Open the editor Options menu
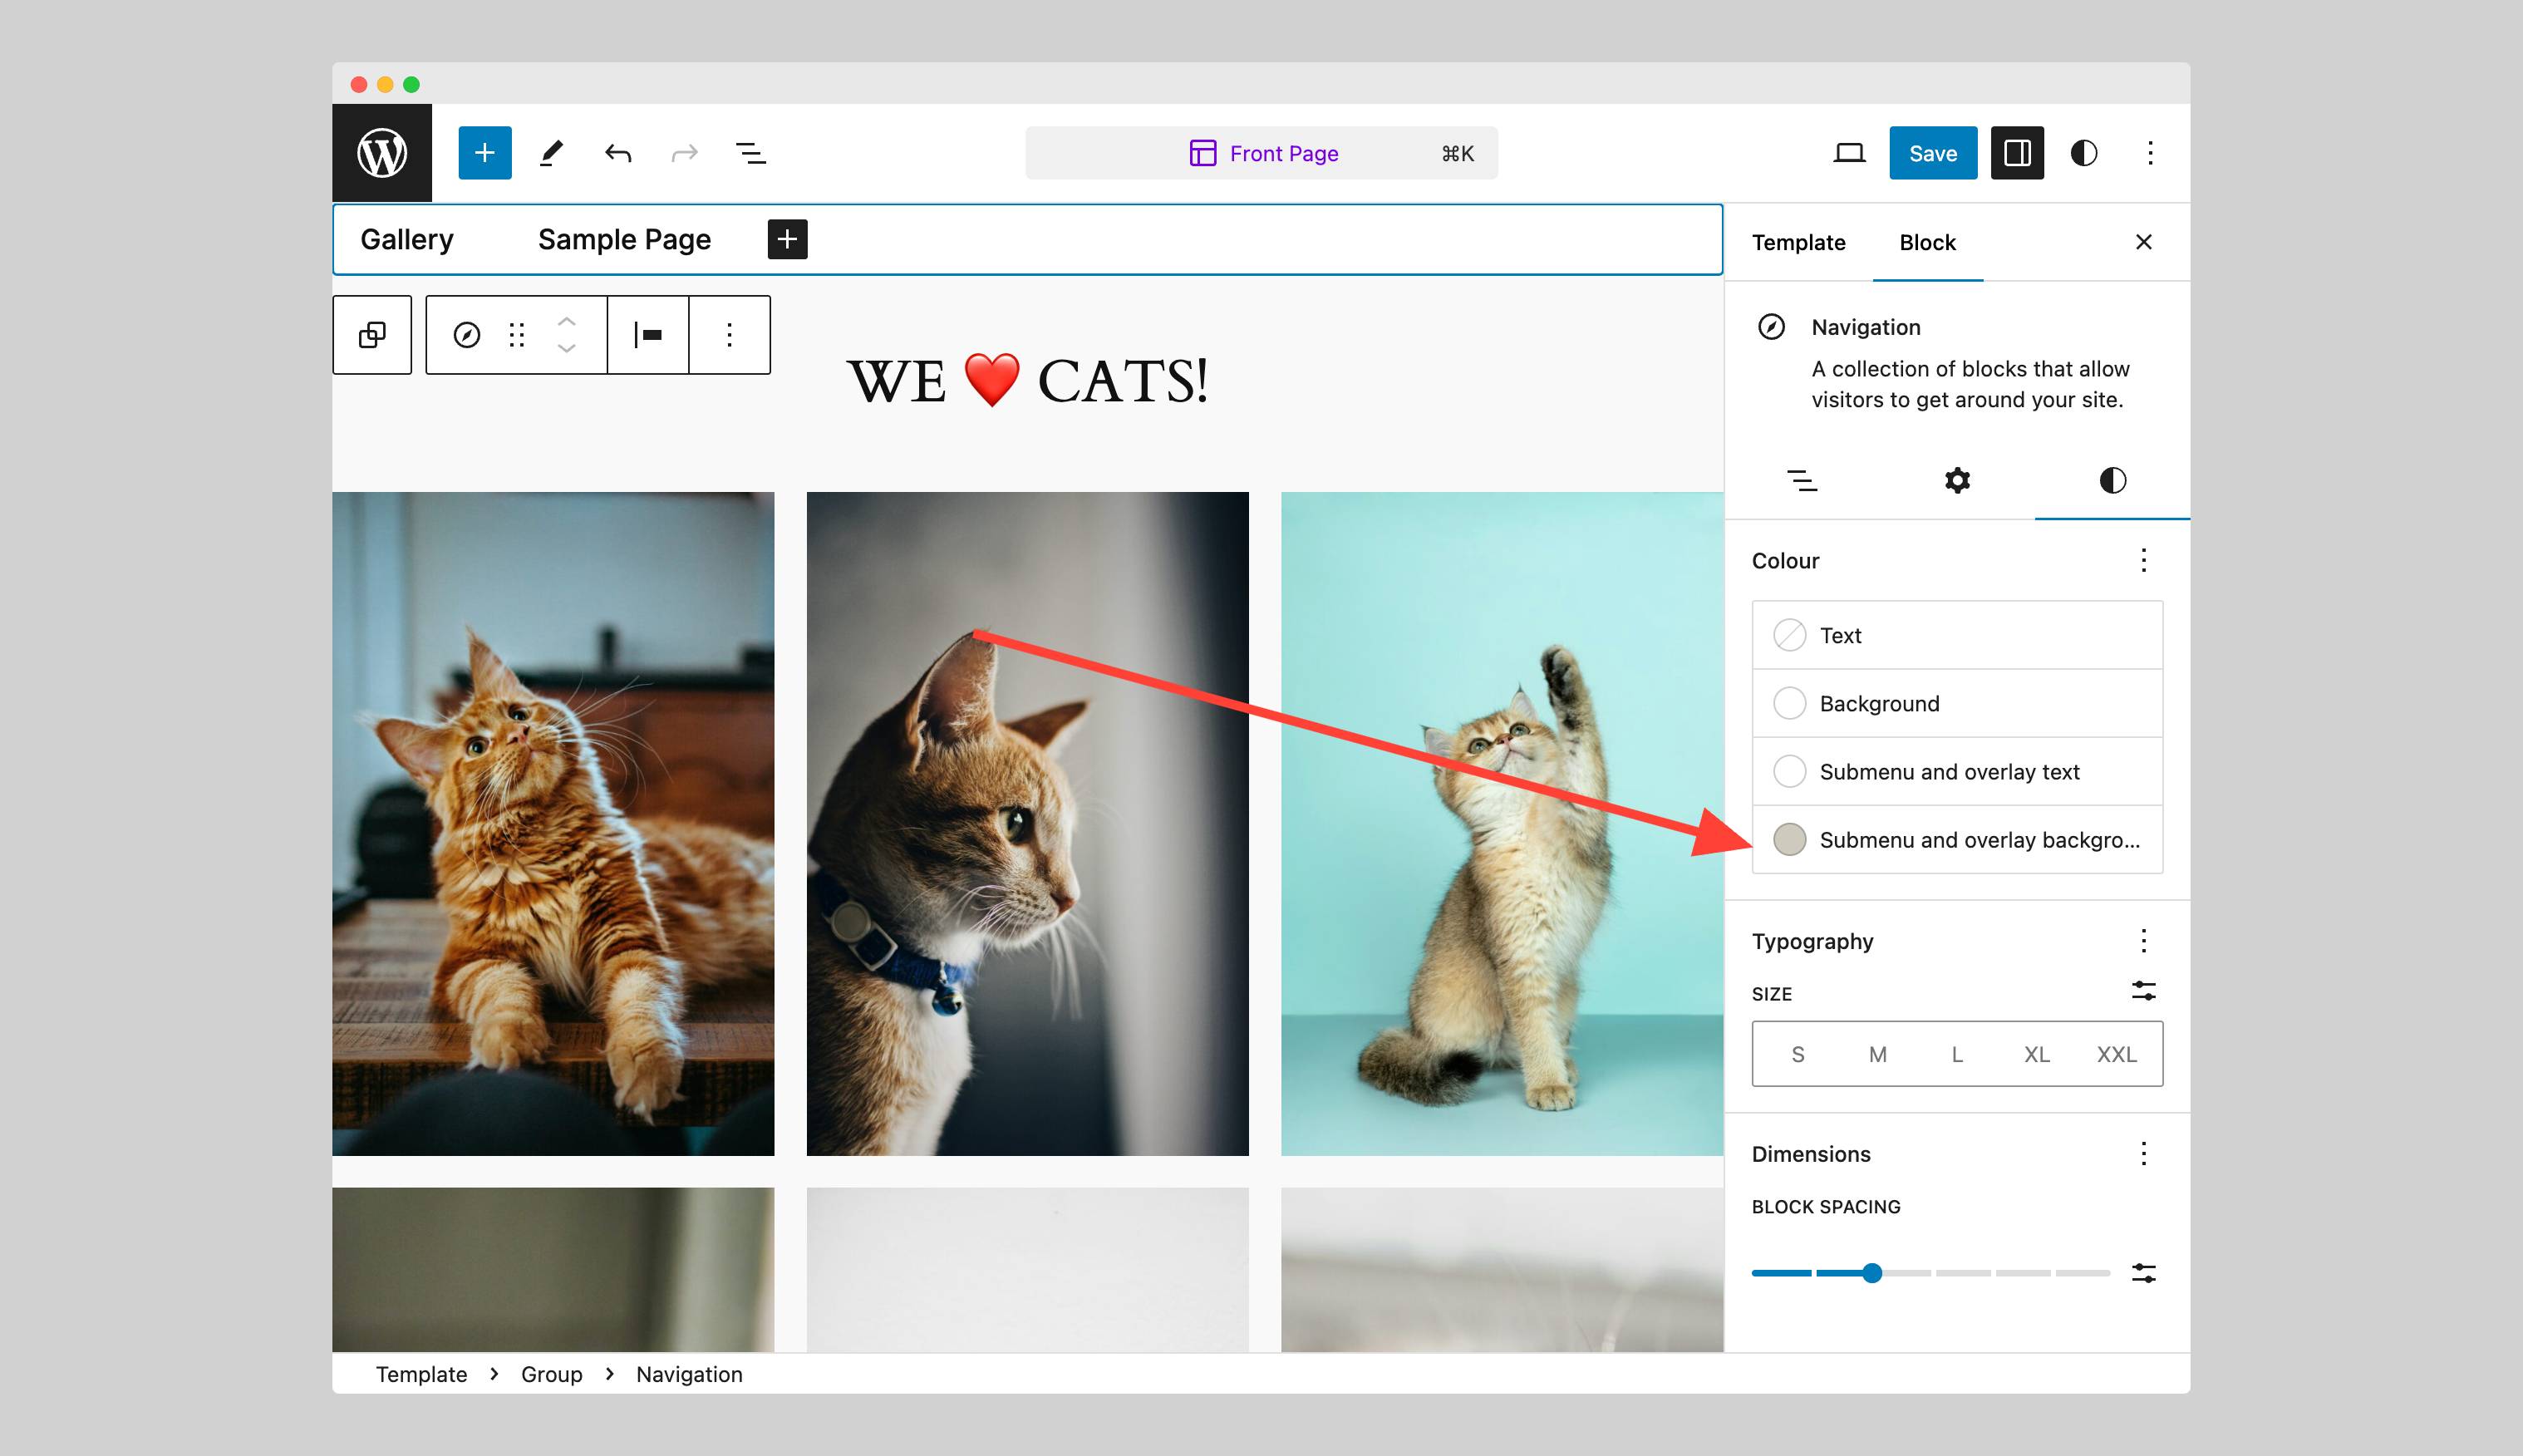The image size is (2523, 1456). 2150,153
